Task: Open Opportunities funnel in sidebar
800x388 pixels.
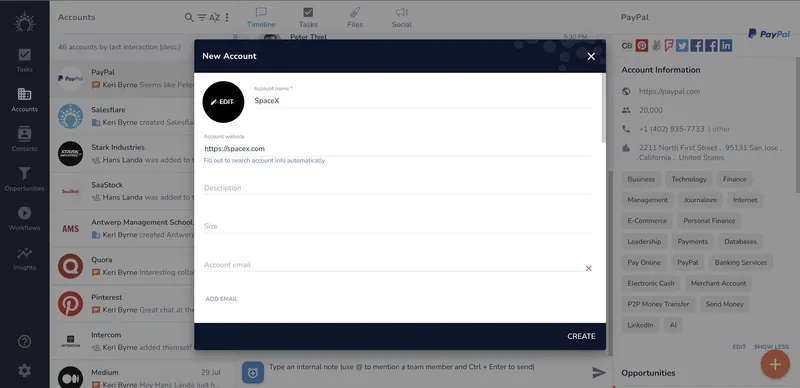Action: tap(24, 179)
